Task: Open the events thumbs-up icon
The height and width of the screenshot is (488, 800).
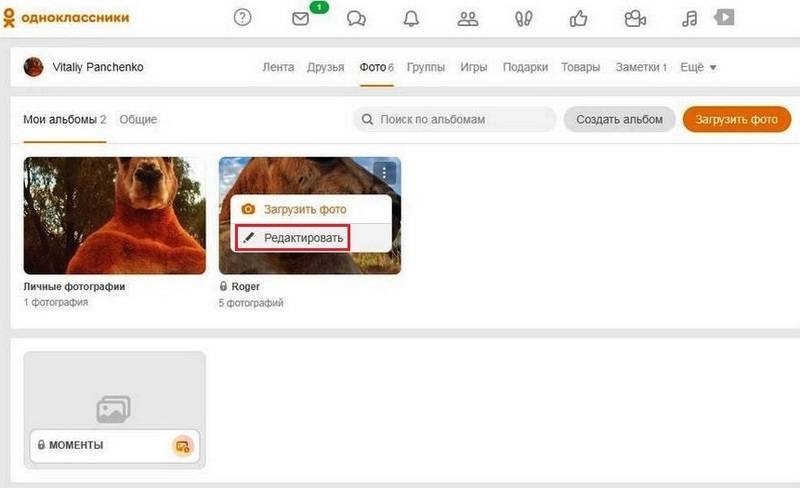Action: click(x=579, y=19)
